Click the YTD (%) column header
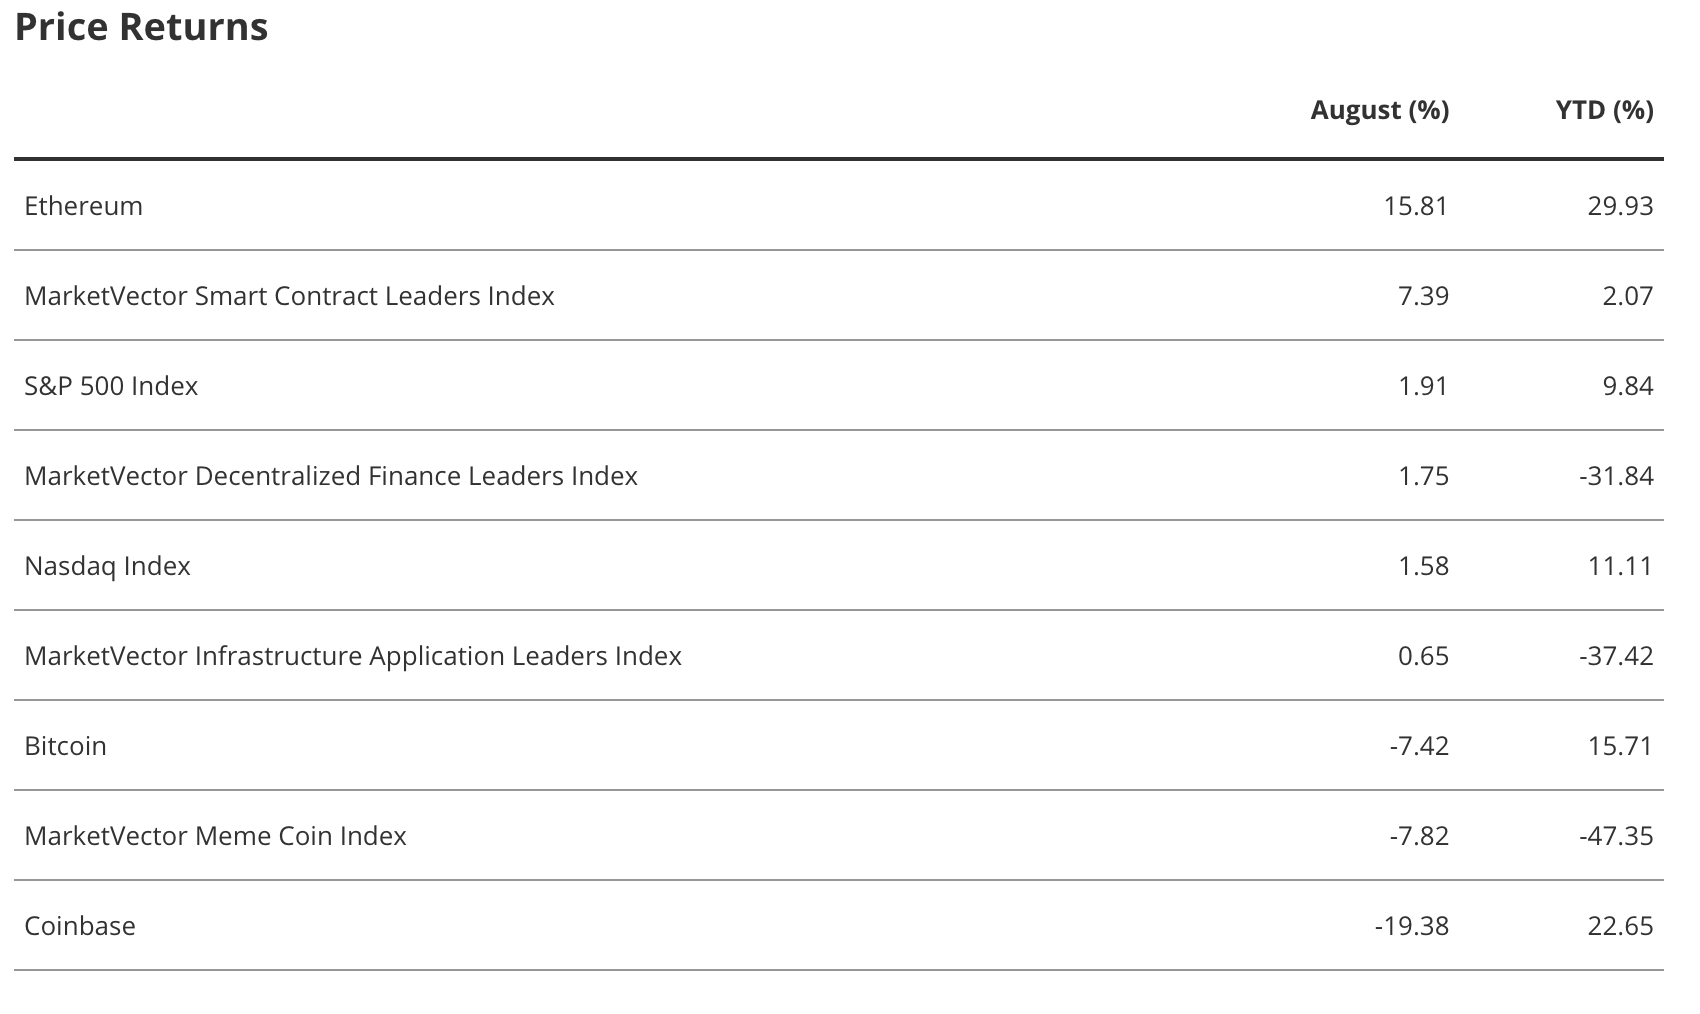 [1604, 109]
